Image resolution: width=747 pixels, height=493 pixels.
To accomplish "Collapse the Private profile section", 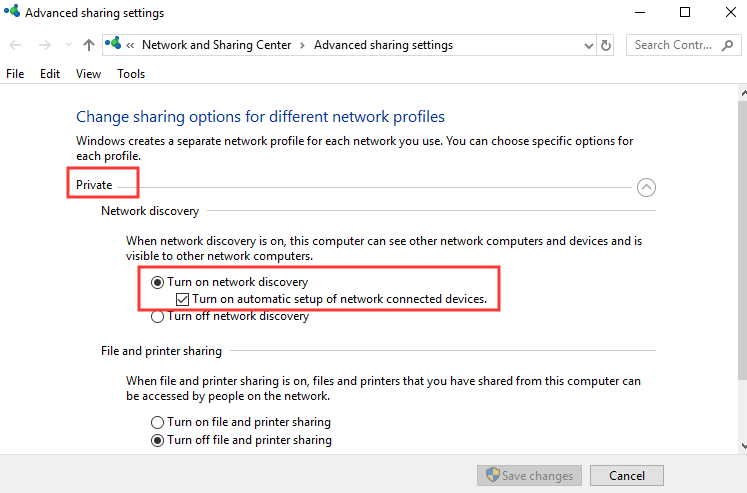I will [x=646, y=186].
